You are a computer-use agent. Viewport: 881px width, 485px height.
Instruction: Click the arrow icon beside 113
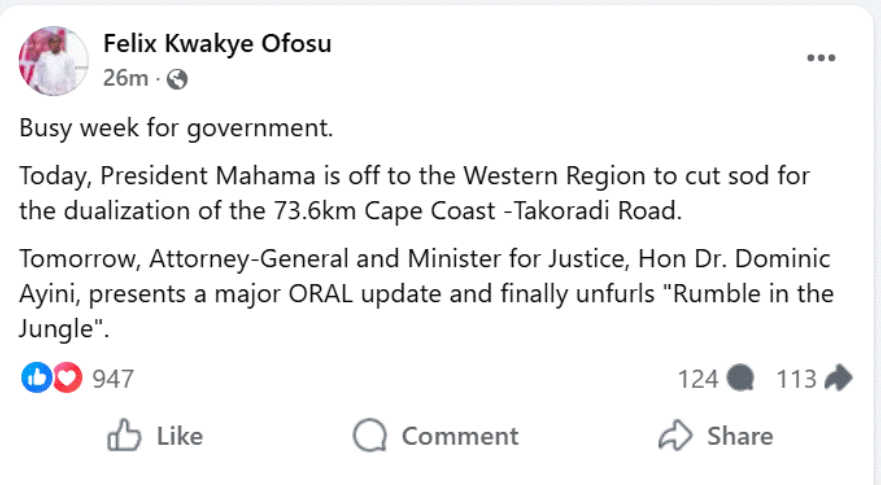838,378
